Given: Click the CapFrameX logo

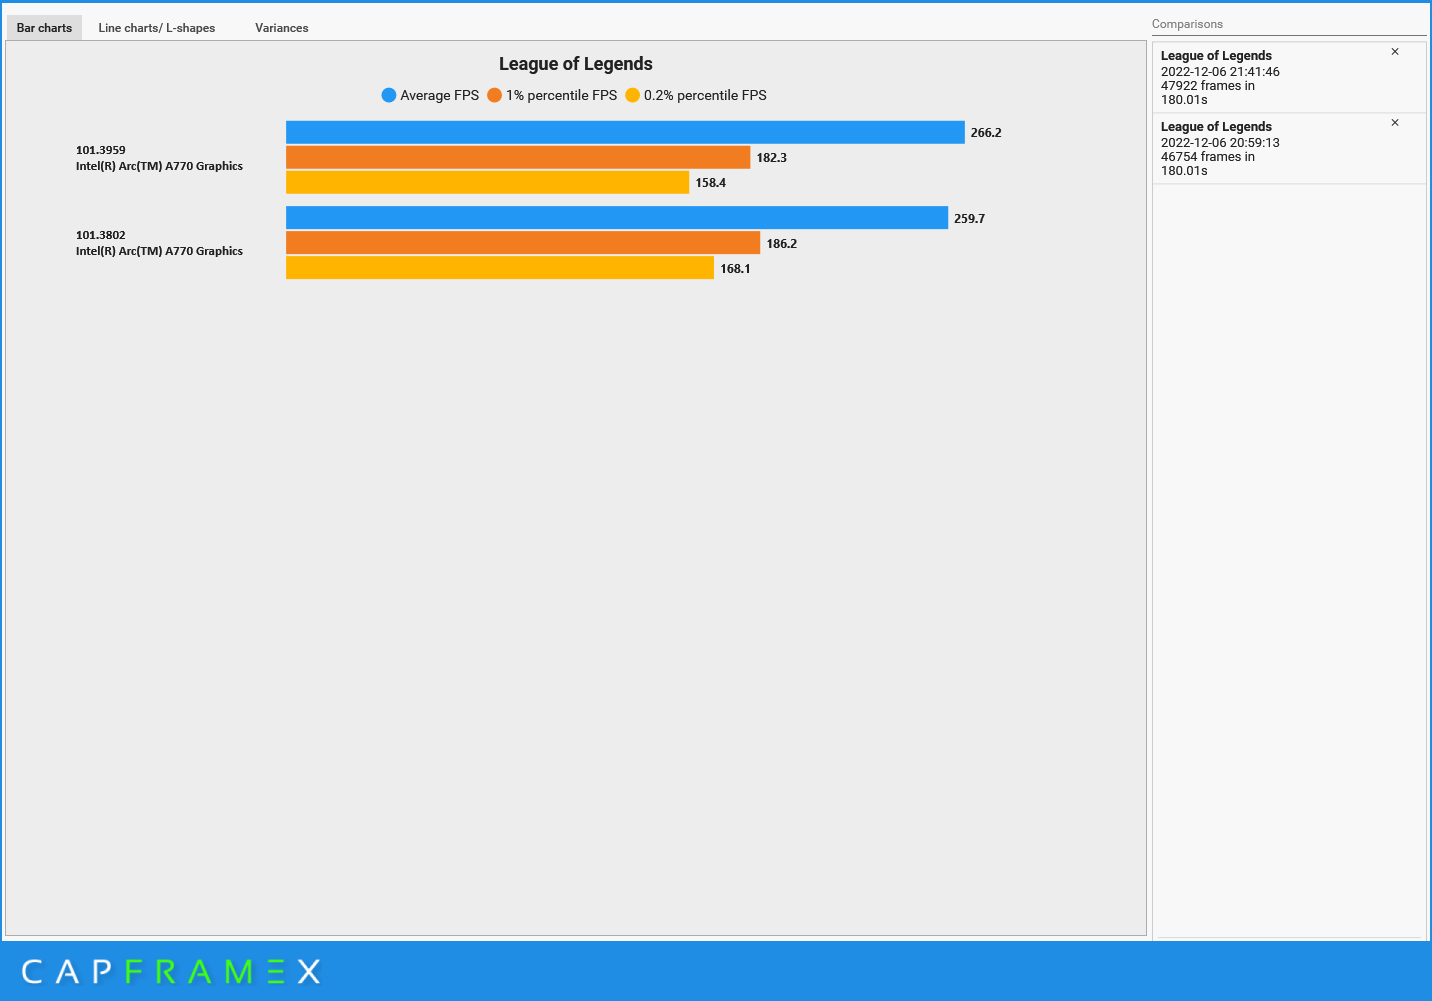Looking at the screenshot, I should [171, 971].
